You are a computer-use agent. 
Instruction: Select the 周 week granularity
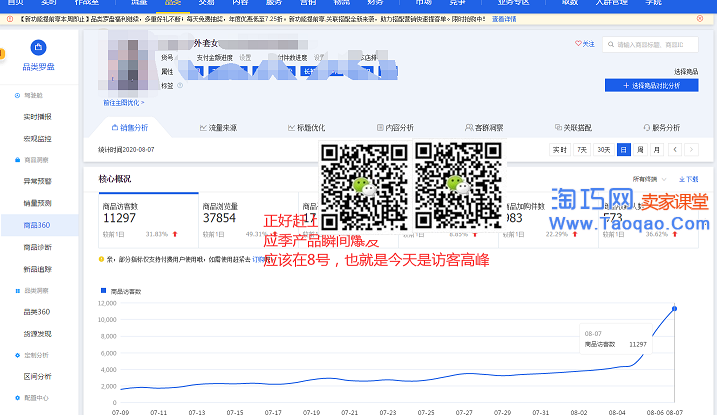tap(640, 149)
